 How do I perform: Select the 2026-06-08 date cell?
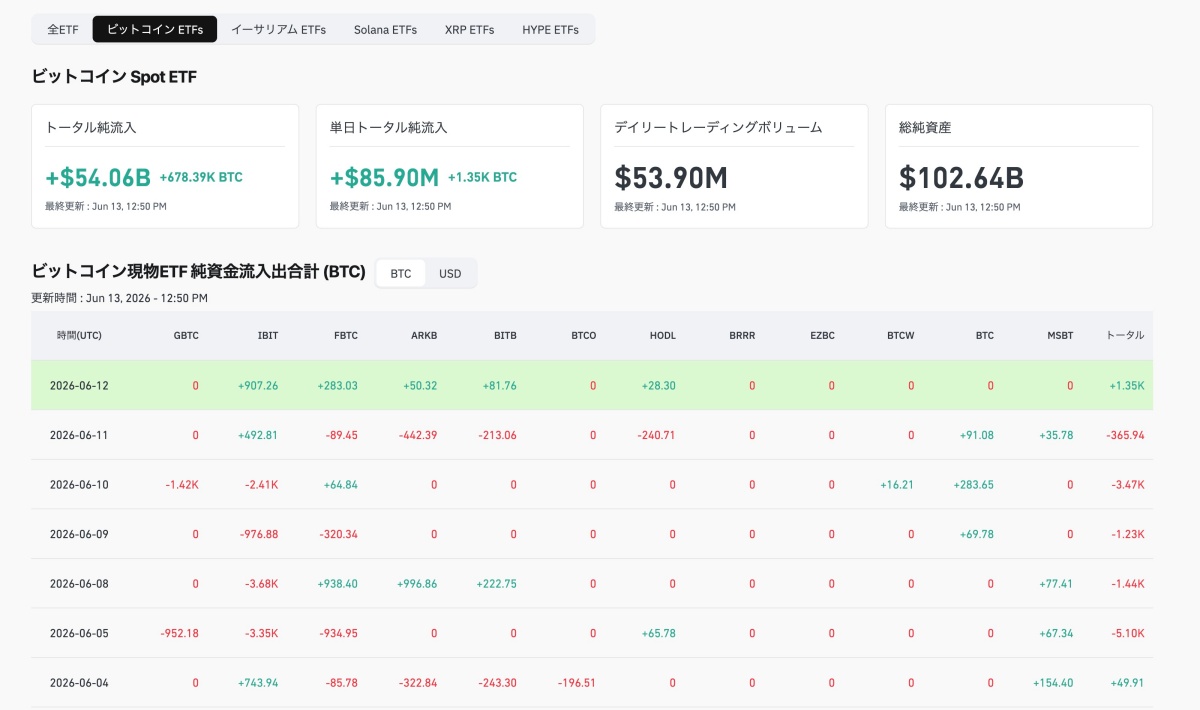tap(79, 583)
